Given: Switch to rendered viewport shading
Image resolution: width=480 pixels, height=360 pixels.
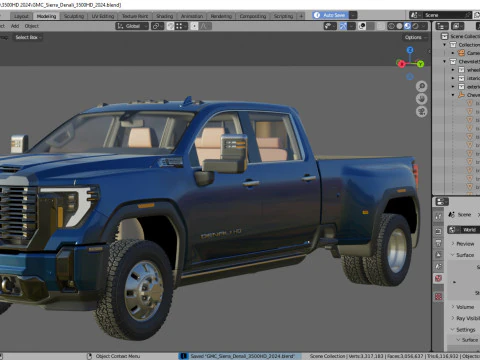Looking at the screenshot, I should click(415, 26).
